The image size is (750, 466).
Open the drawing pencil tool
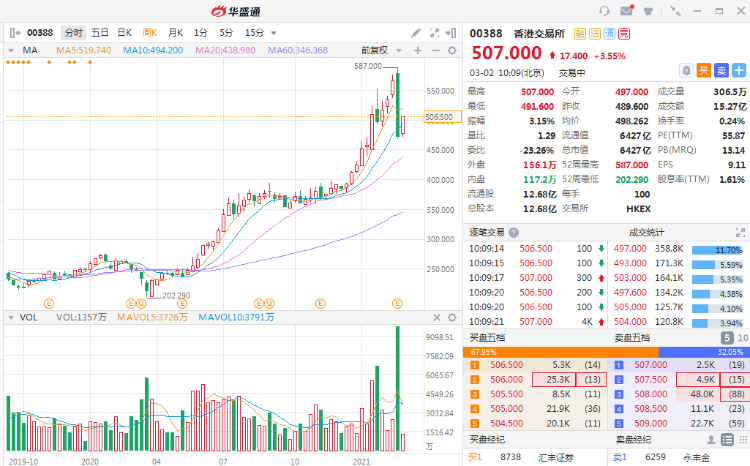click(416, 33)
